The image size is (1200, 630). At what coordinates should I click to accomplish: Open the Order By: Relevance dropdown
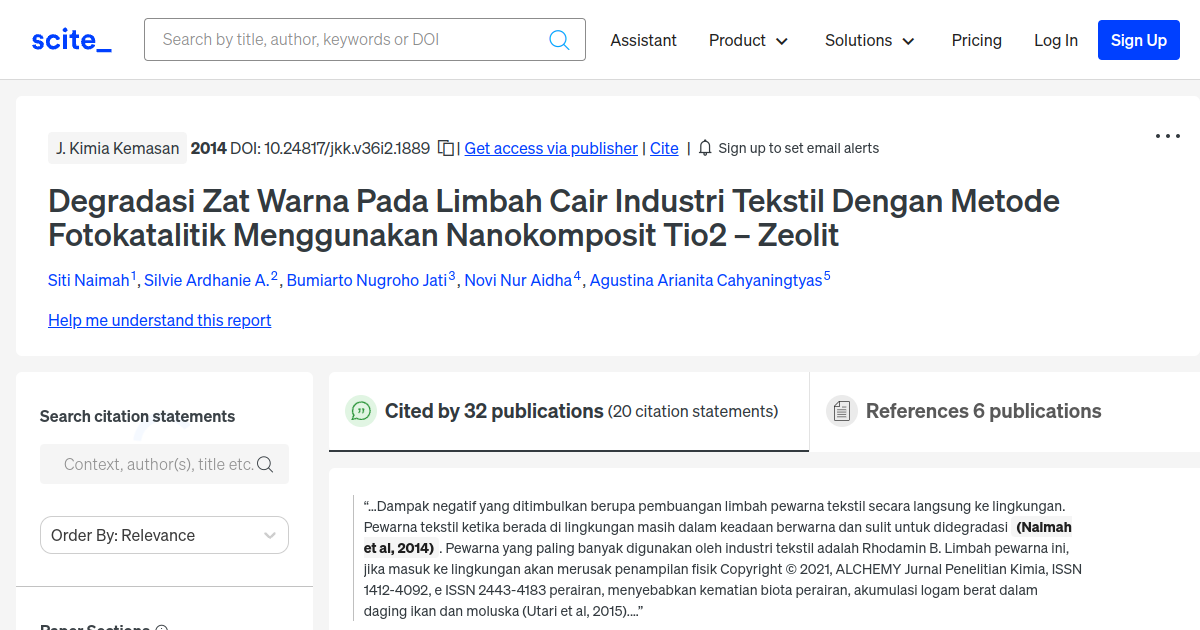click(x=164, y=535)
